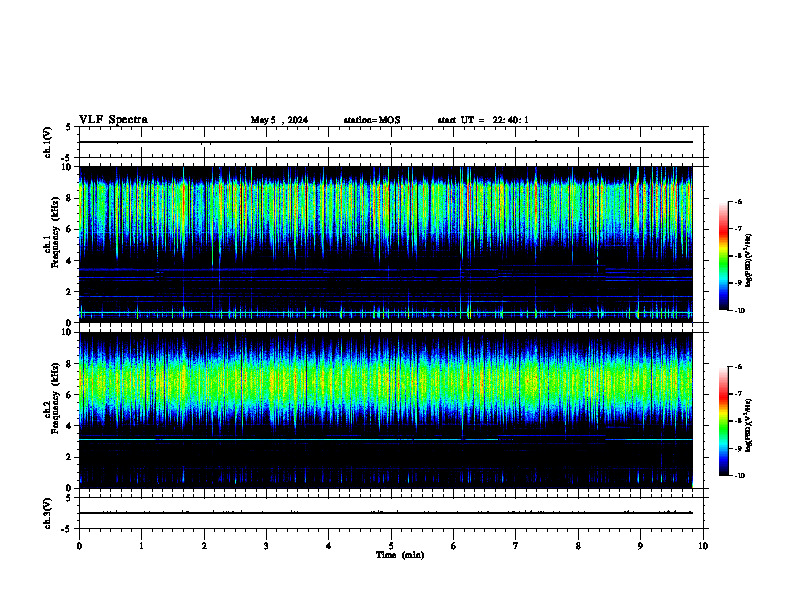Click the ch.1 spectrogram color bar

tap(724, 256)
